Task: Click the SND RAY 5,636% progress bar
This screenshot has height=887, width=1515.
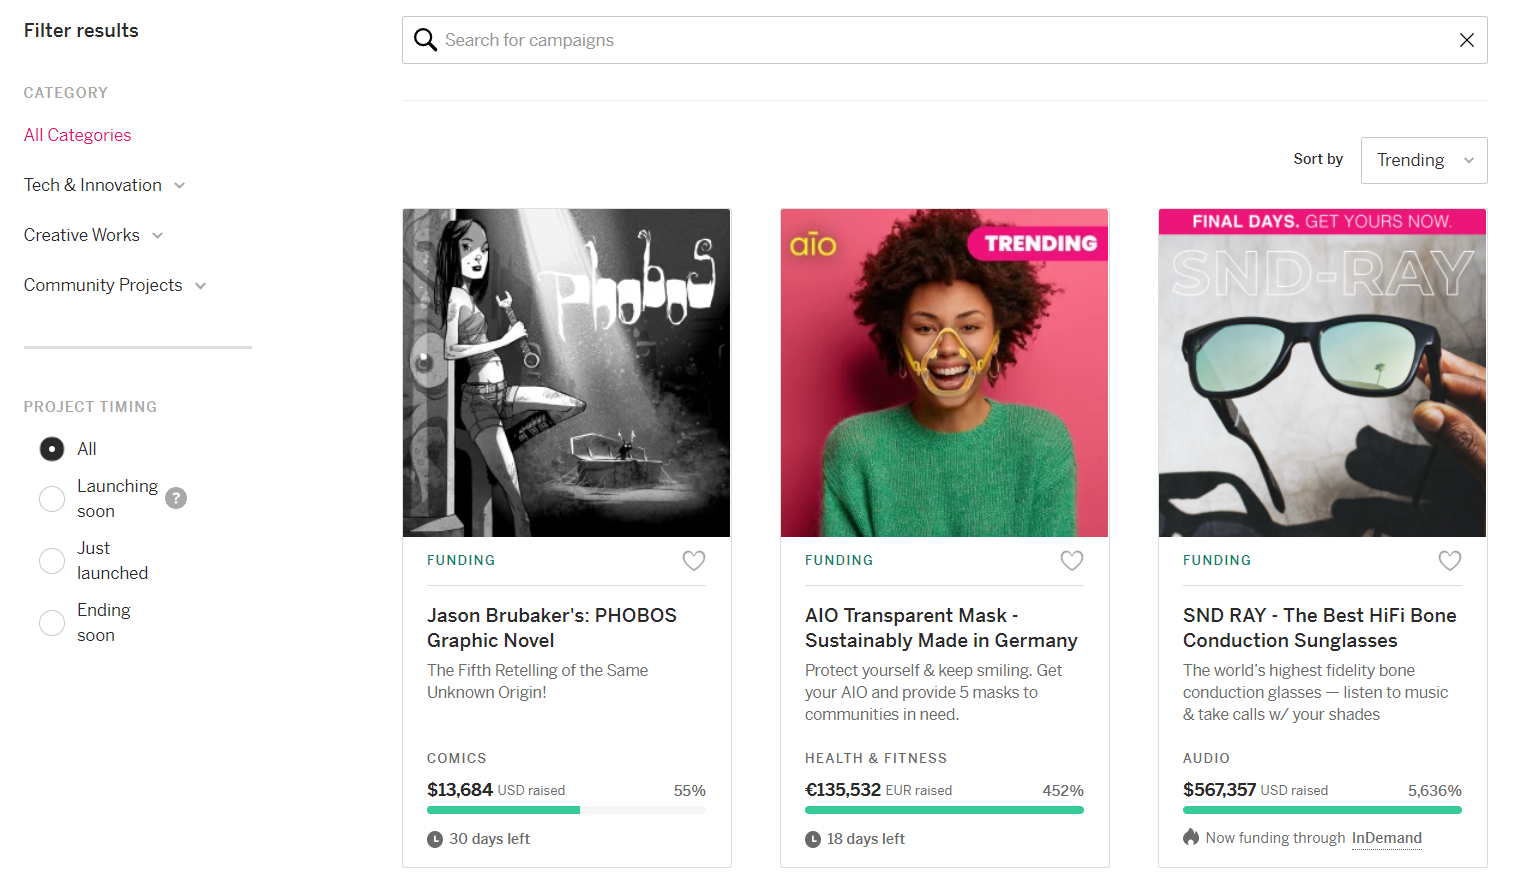Action: [x=1322, y=810]
